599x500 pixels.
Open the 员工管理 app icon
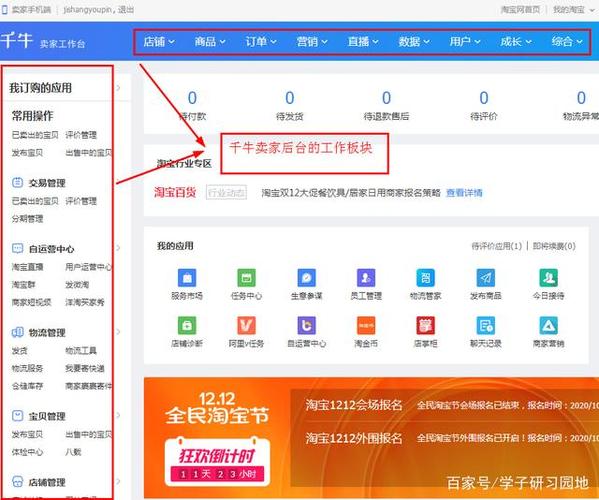click(366, 278)
